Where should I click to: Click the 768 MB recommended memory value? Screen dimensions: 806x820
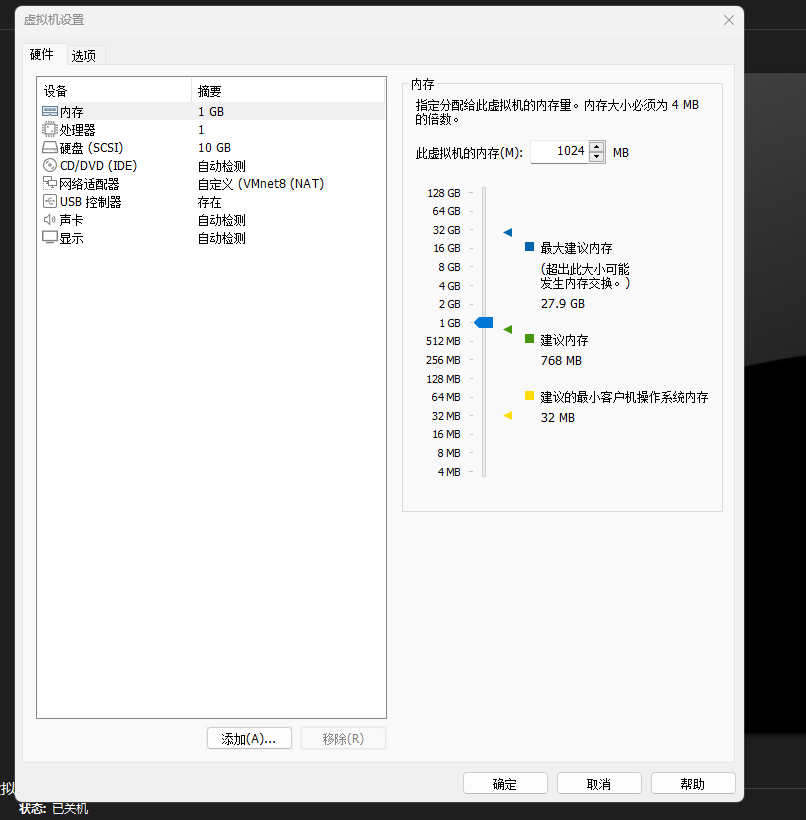tap(561, 361)
